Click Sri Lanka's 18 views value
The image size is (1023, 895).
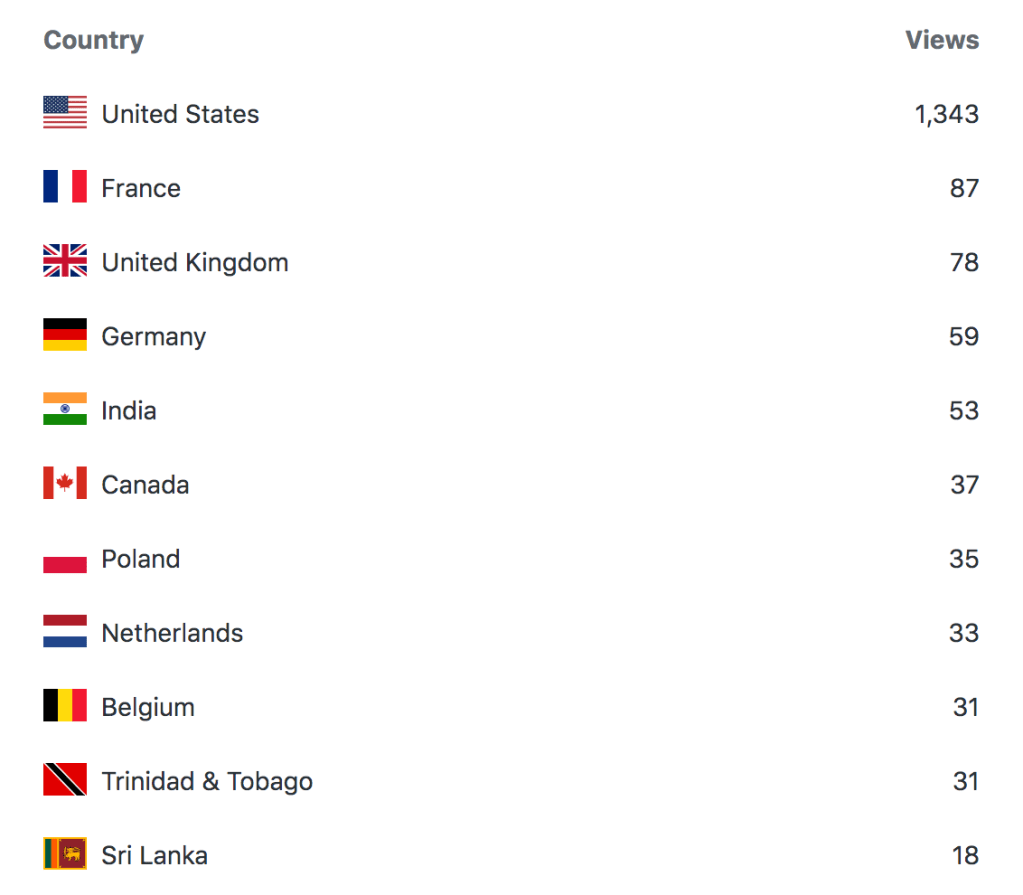point(965,855)
